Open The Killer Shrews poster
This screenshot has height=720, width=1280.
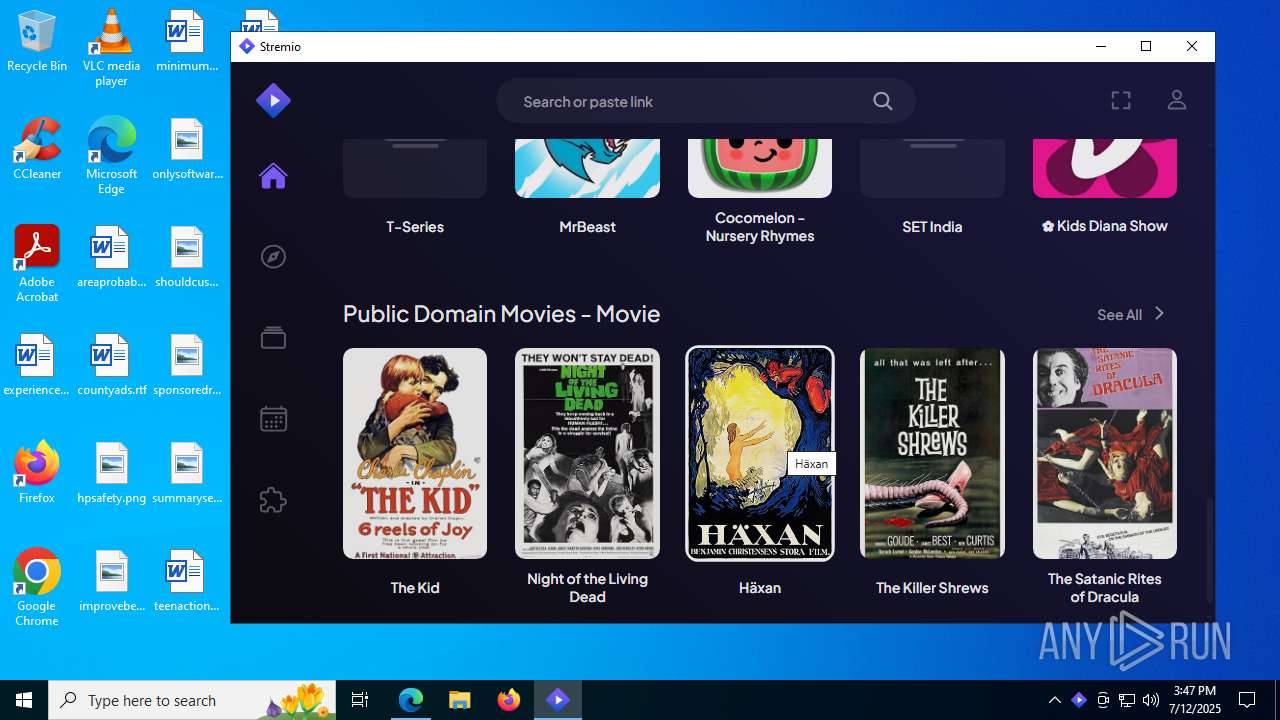[x=932, y=453]
